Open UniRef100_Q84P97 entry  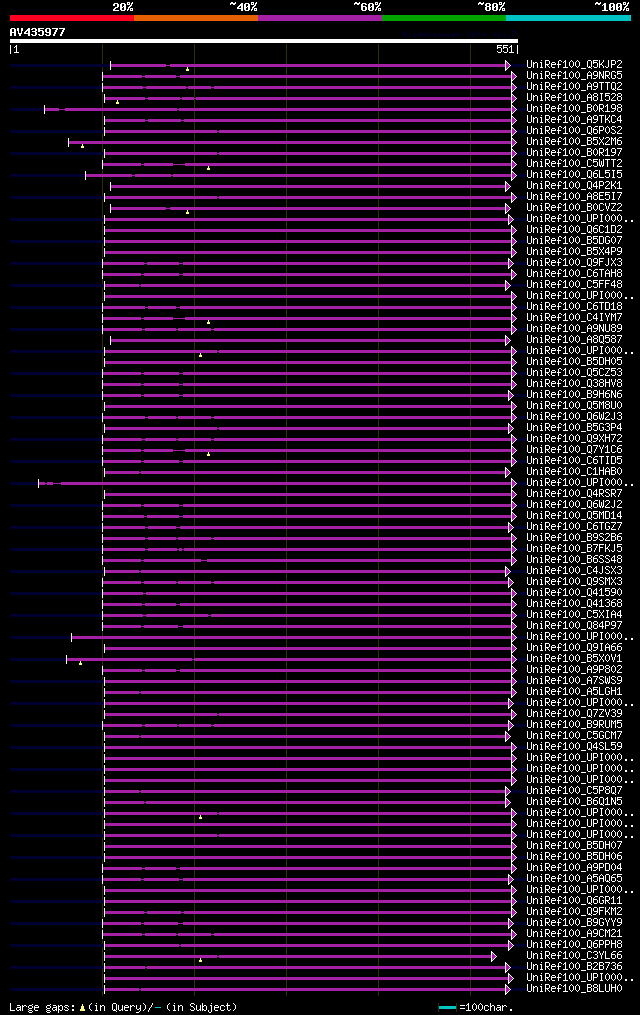[x=574, y=626]
